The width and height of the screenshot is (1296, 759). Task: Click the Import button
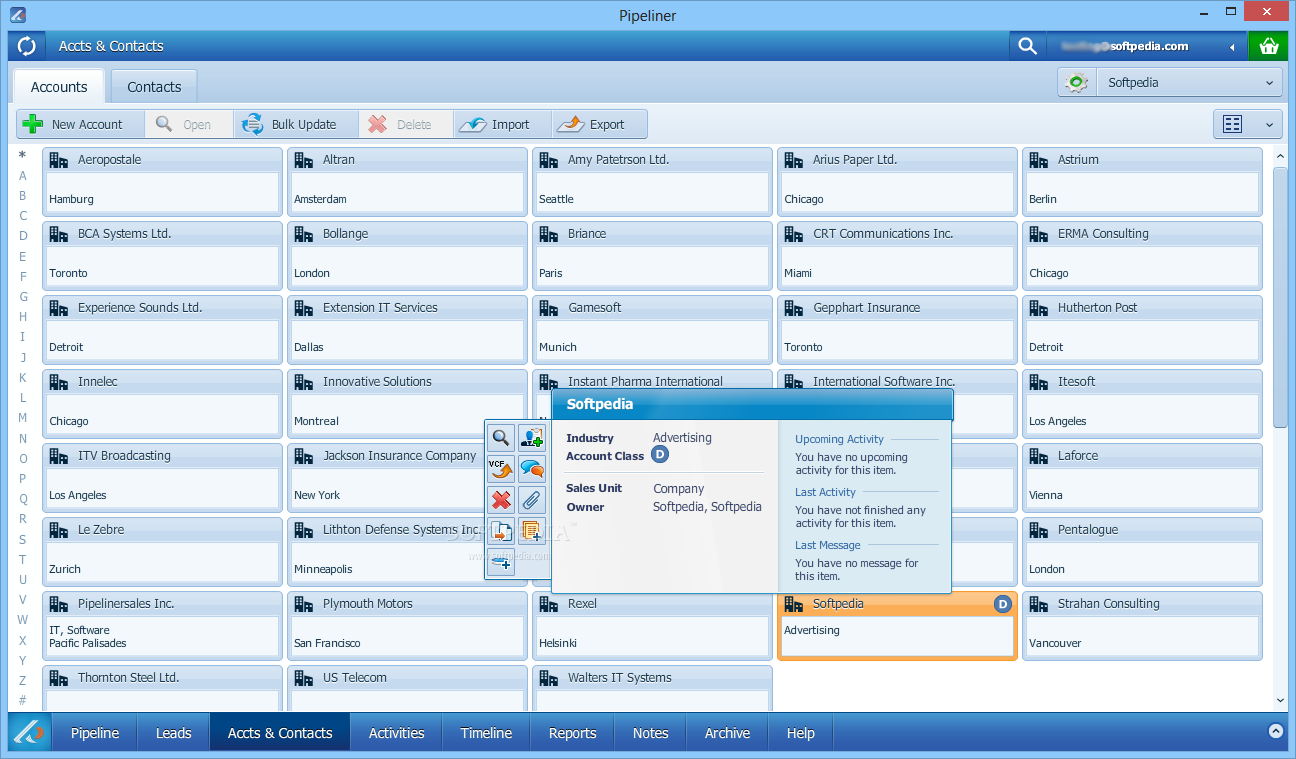point(503,124)
